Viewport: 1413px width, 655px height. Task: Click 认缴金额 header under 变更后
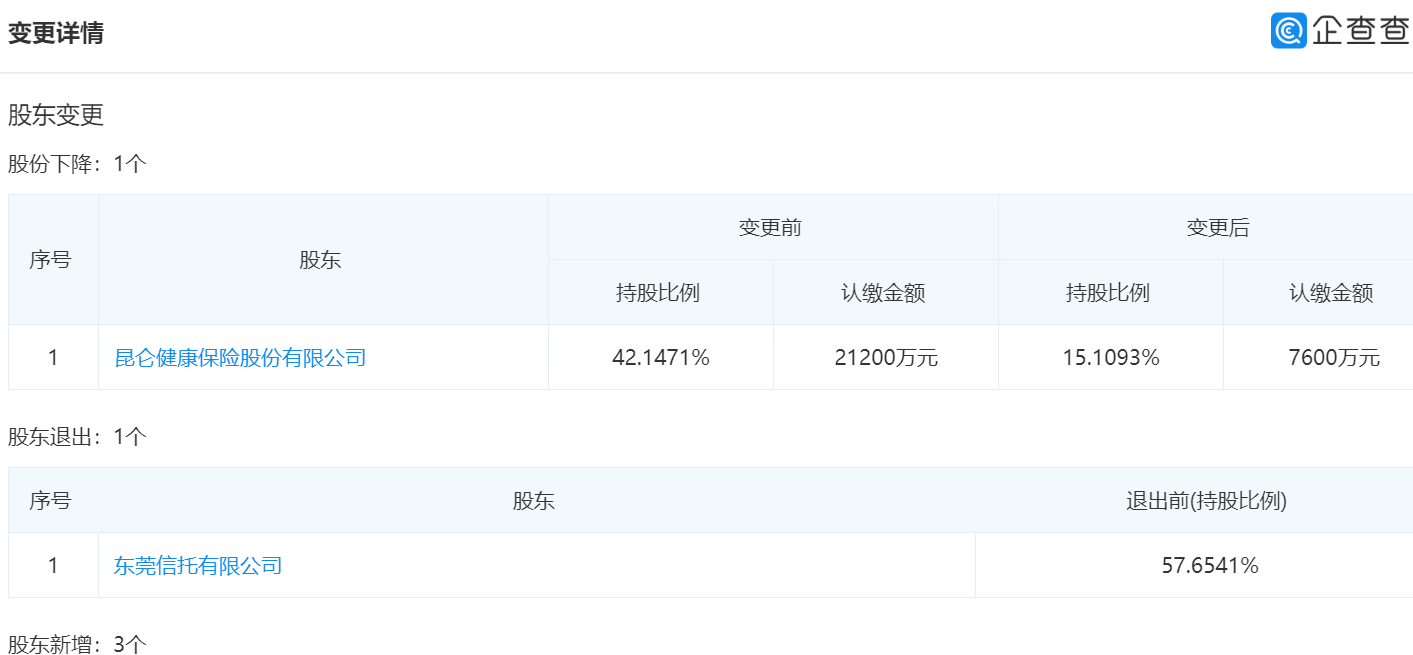(x=1331, y=293)
